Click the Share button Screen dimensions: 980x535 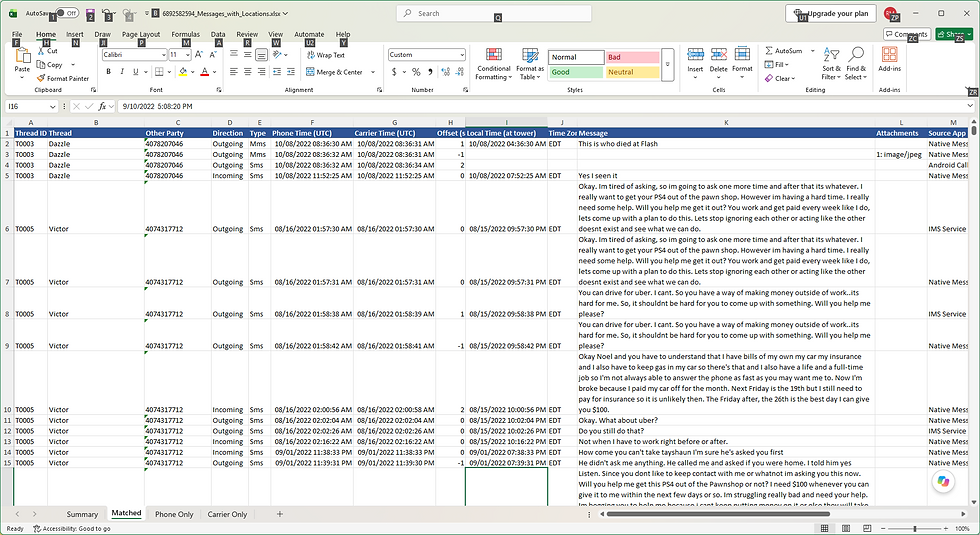point(954,34)
